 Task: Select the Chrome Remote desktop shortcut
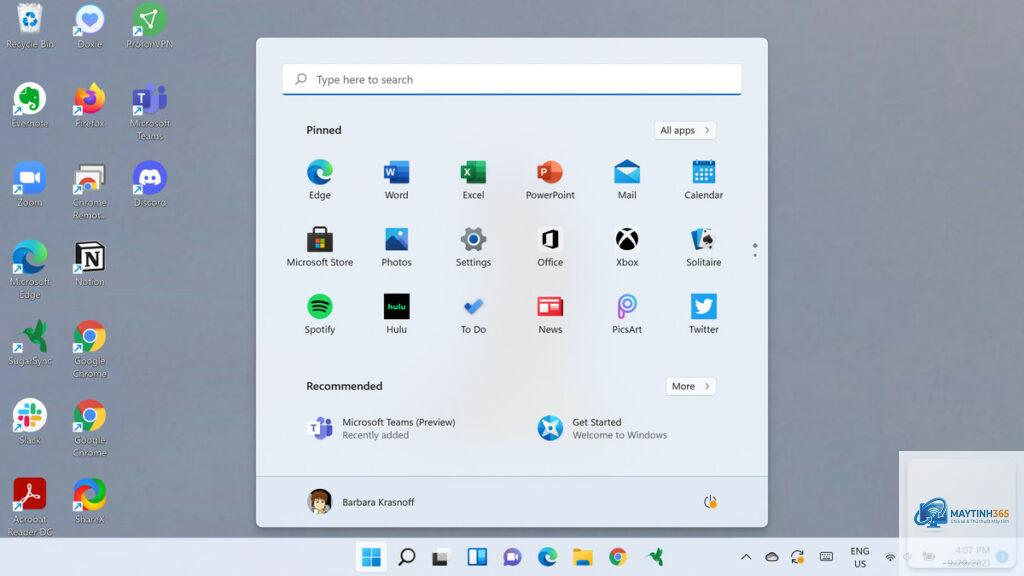(x=89, y=191)
